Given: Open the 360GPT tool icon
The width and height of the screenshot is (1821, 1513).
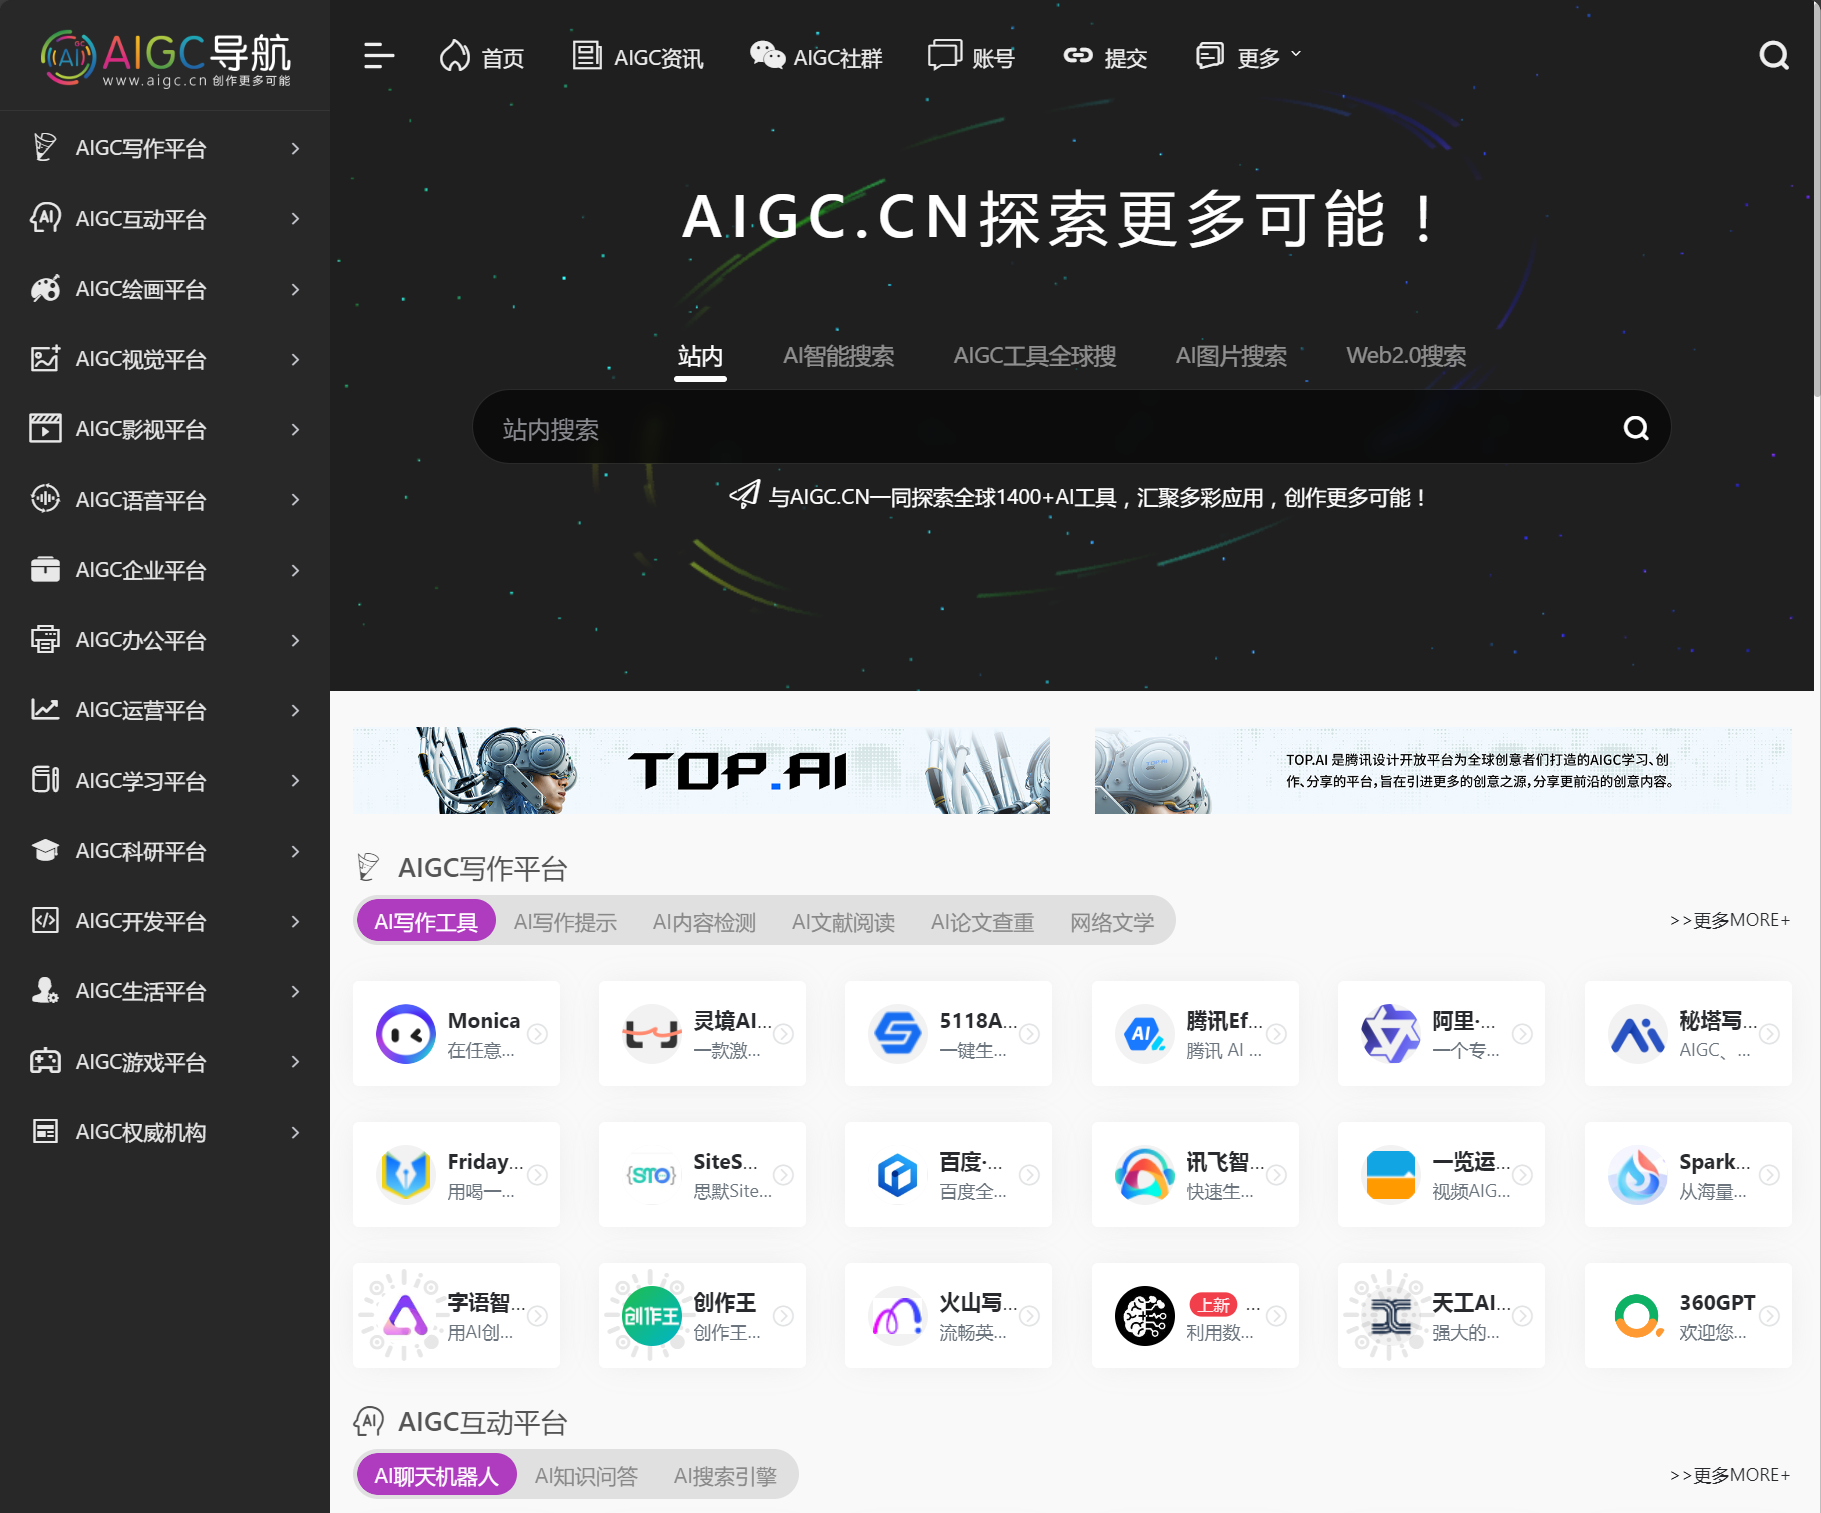Looking at the screenshot, I should [1638, 1316].
